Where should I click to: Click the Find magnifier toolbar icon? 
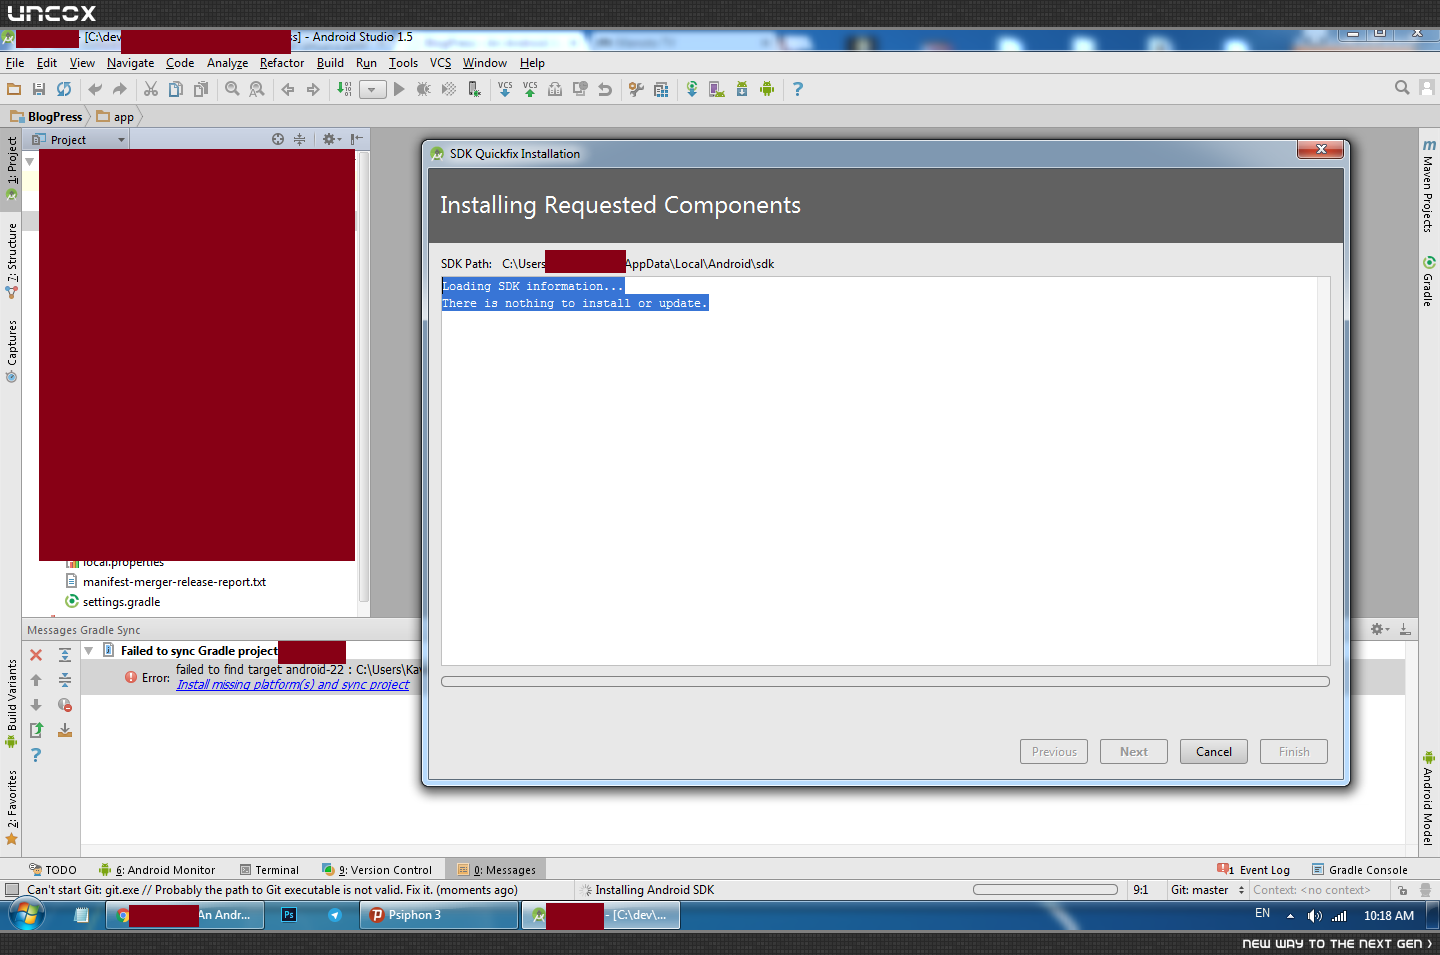coord(232,89)
